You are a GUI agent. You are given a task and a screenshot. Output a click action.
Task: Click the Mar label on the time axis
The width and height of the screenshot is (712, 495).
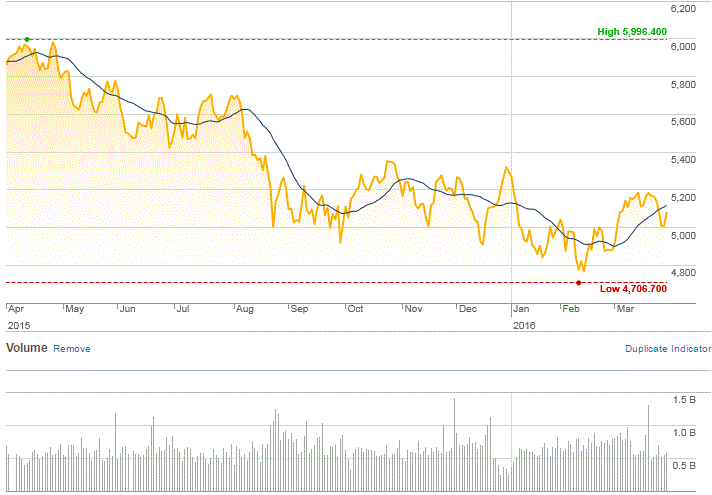coord(626,310)
